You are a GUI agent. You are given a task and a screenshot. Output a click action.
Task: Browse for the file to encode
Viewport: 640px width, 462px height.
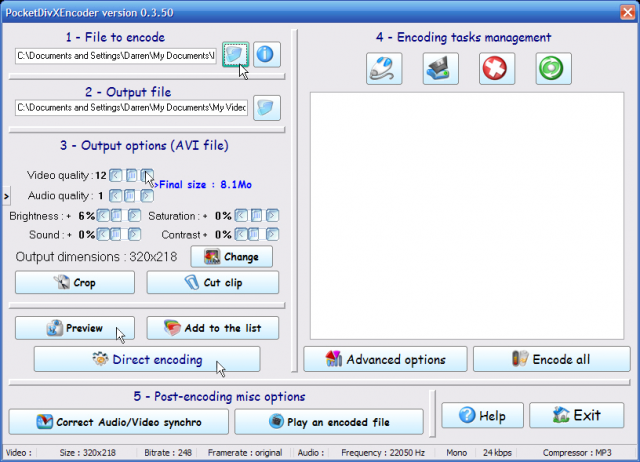[x=236, y=54]
